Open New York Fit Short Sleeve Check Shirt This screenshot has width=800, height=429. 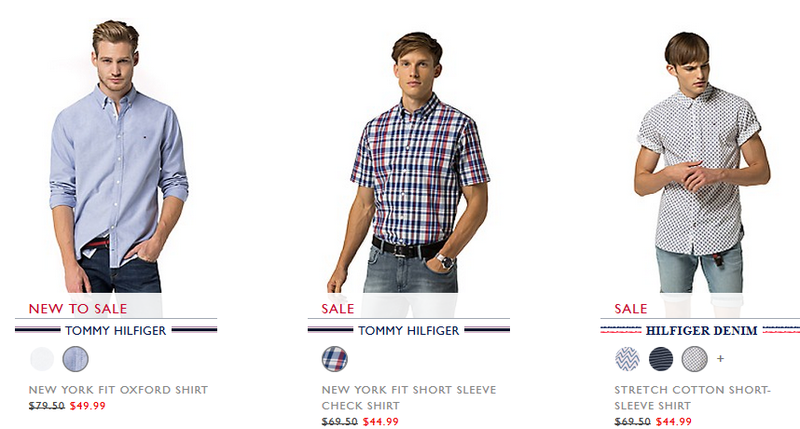(x=409, y=398)
